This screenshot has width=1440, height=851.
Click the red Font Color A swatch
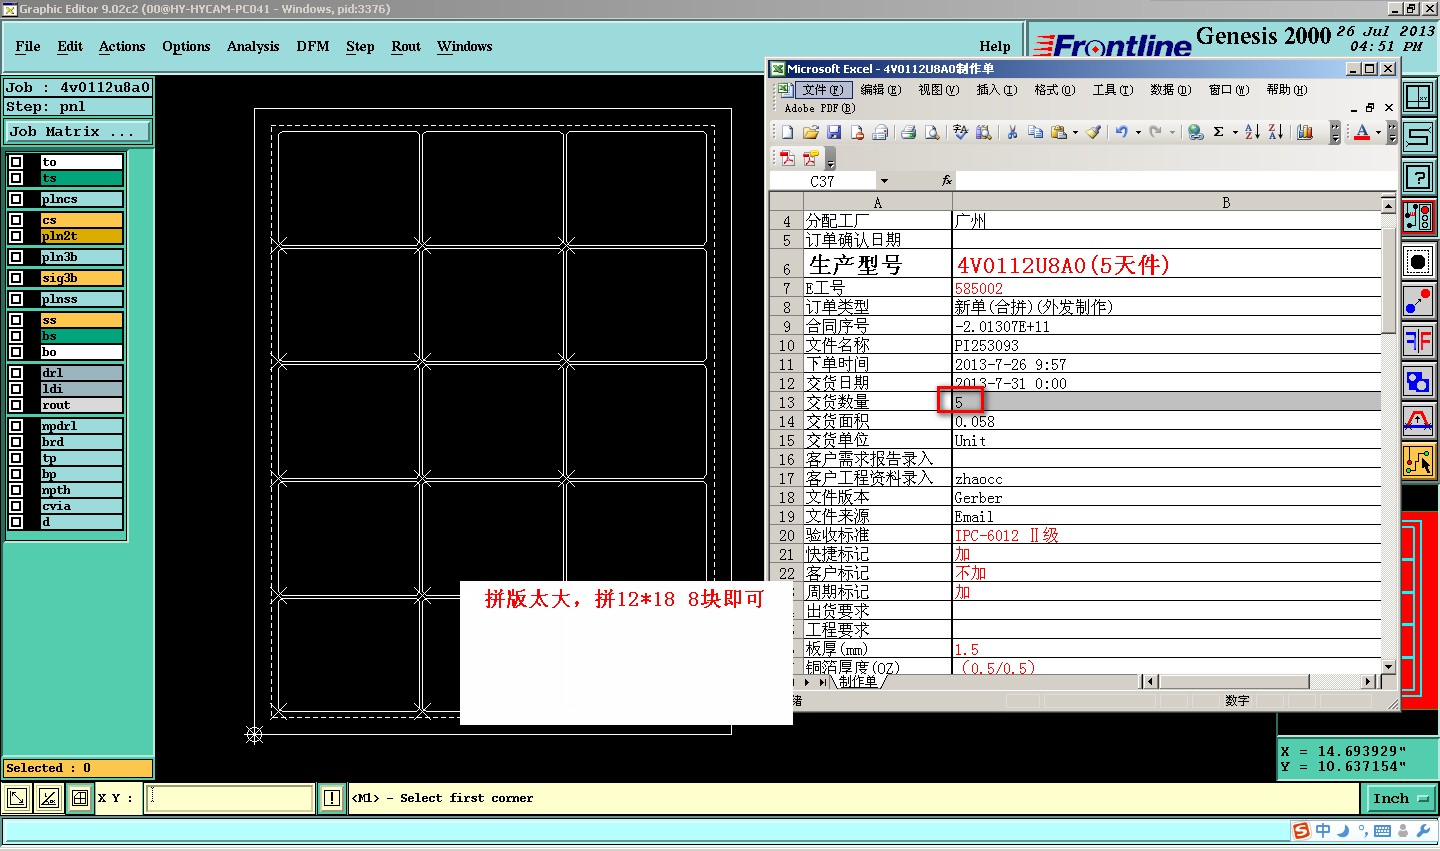1362,132
